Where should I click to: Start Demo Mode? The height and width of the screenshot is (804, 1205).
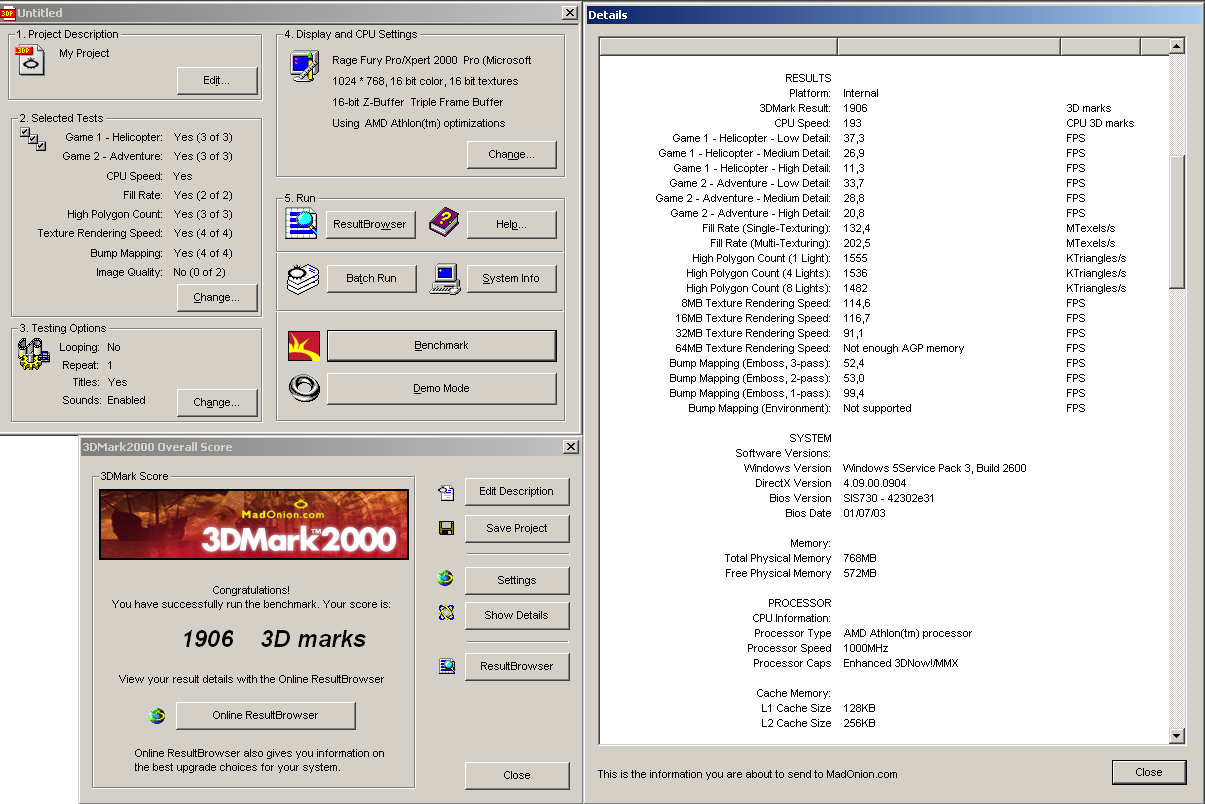tap(441, 388)
